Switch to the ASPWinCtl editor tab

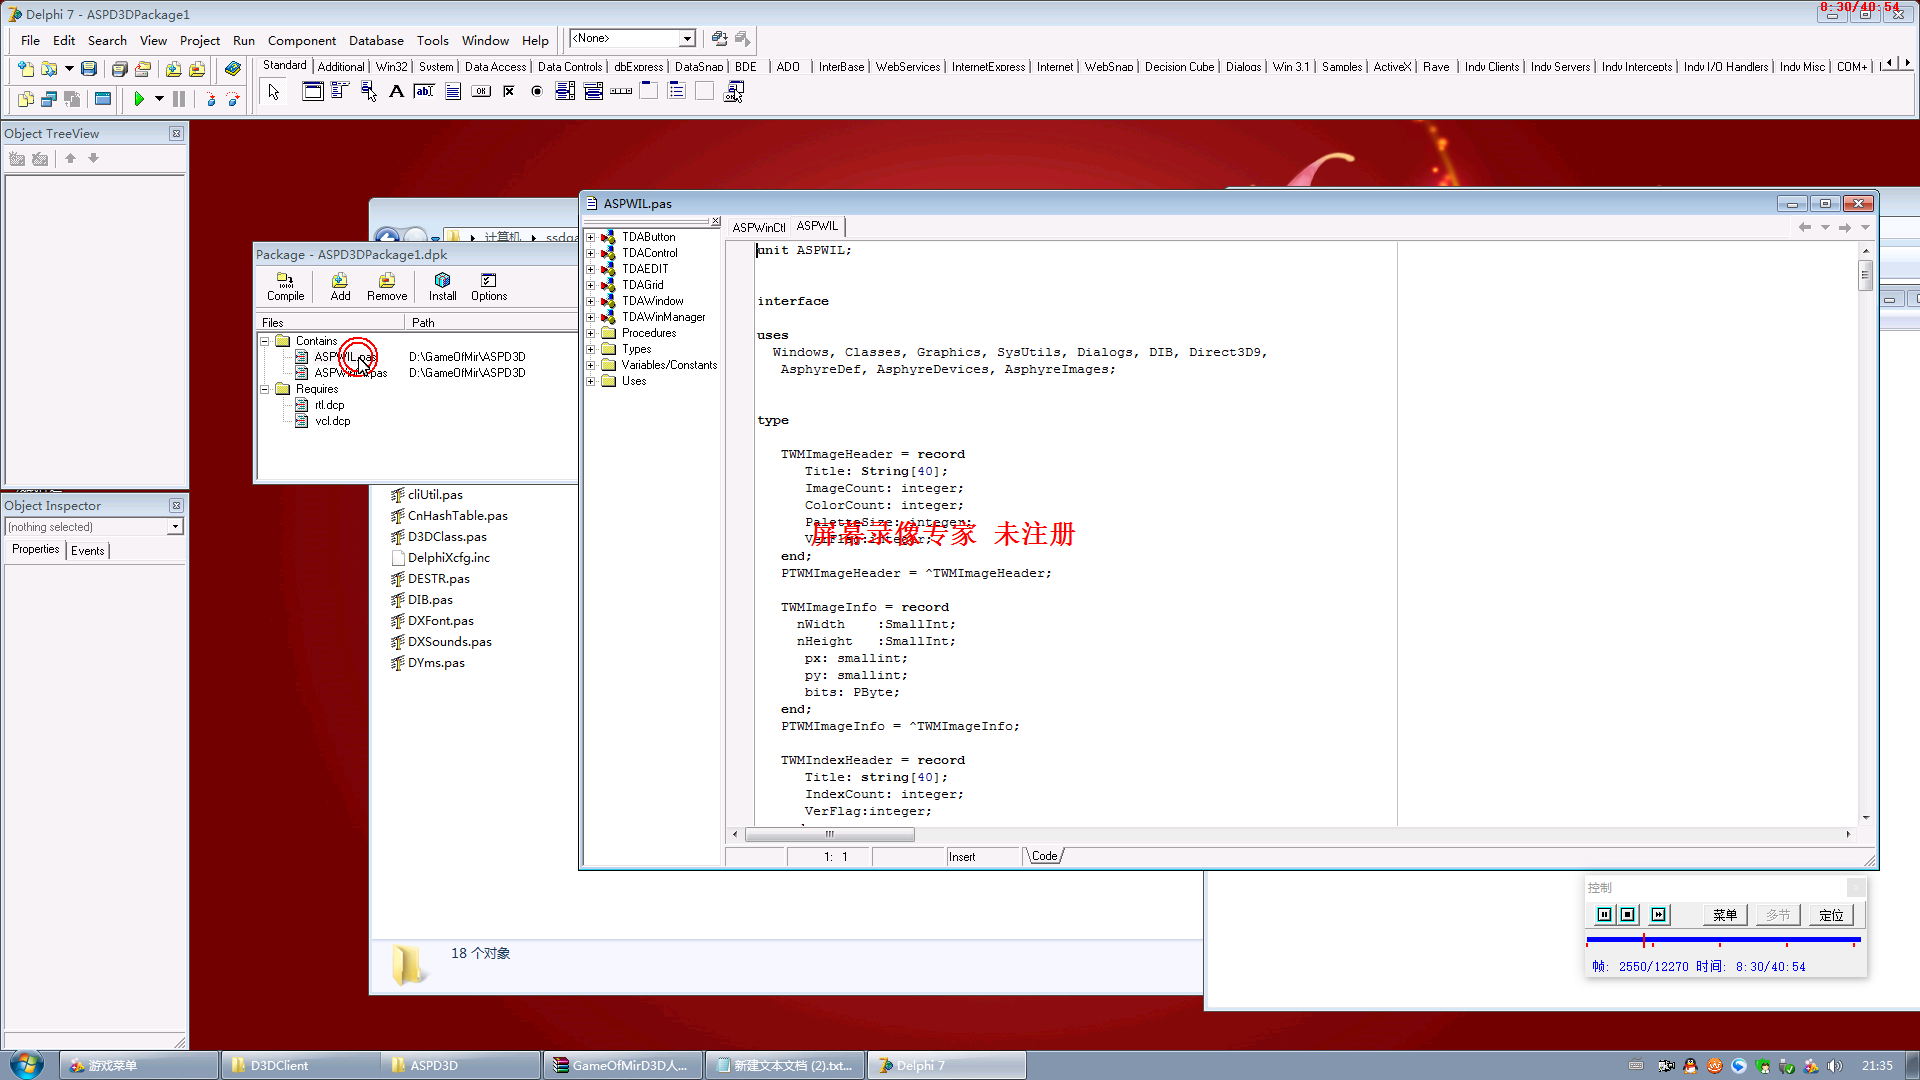[759, 227]
